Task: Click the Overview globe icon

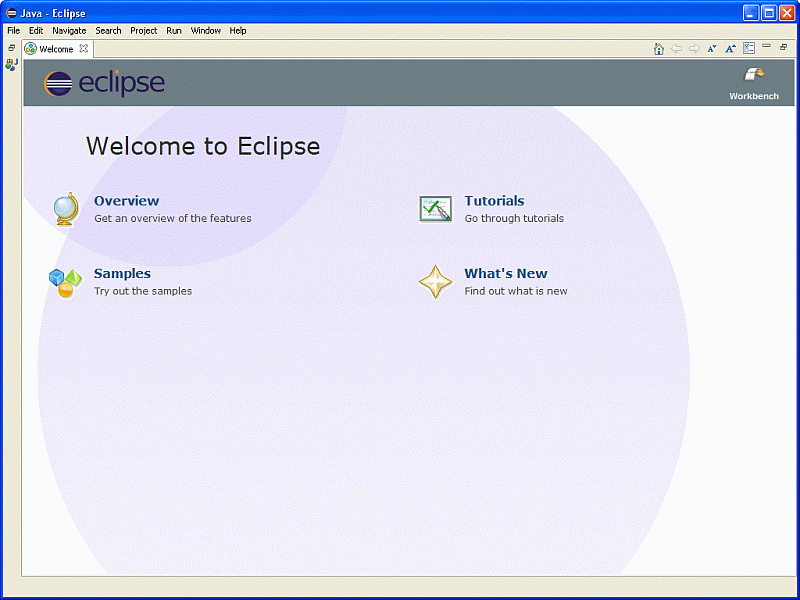Action: click(67, 209)
